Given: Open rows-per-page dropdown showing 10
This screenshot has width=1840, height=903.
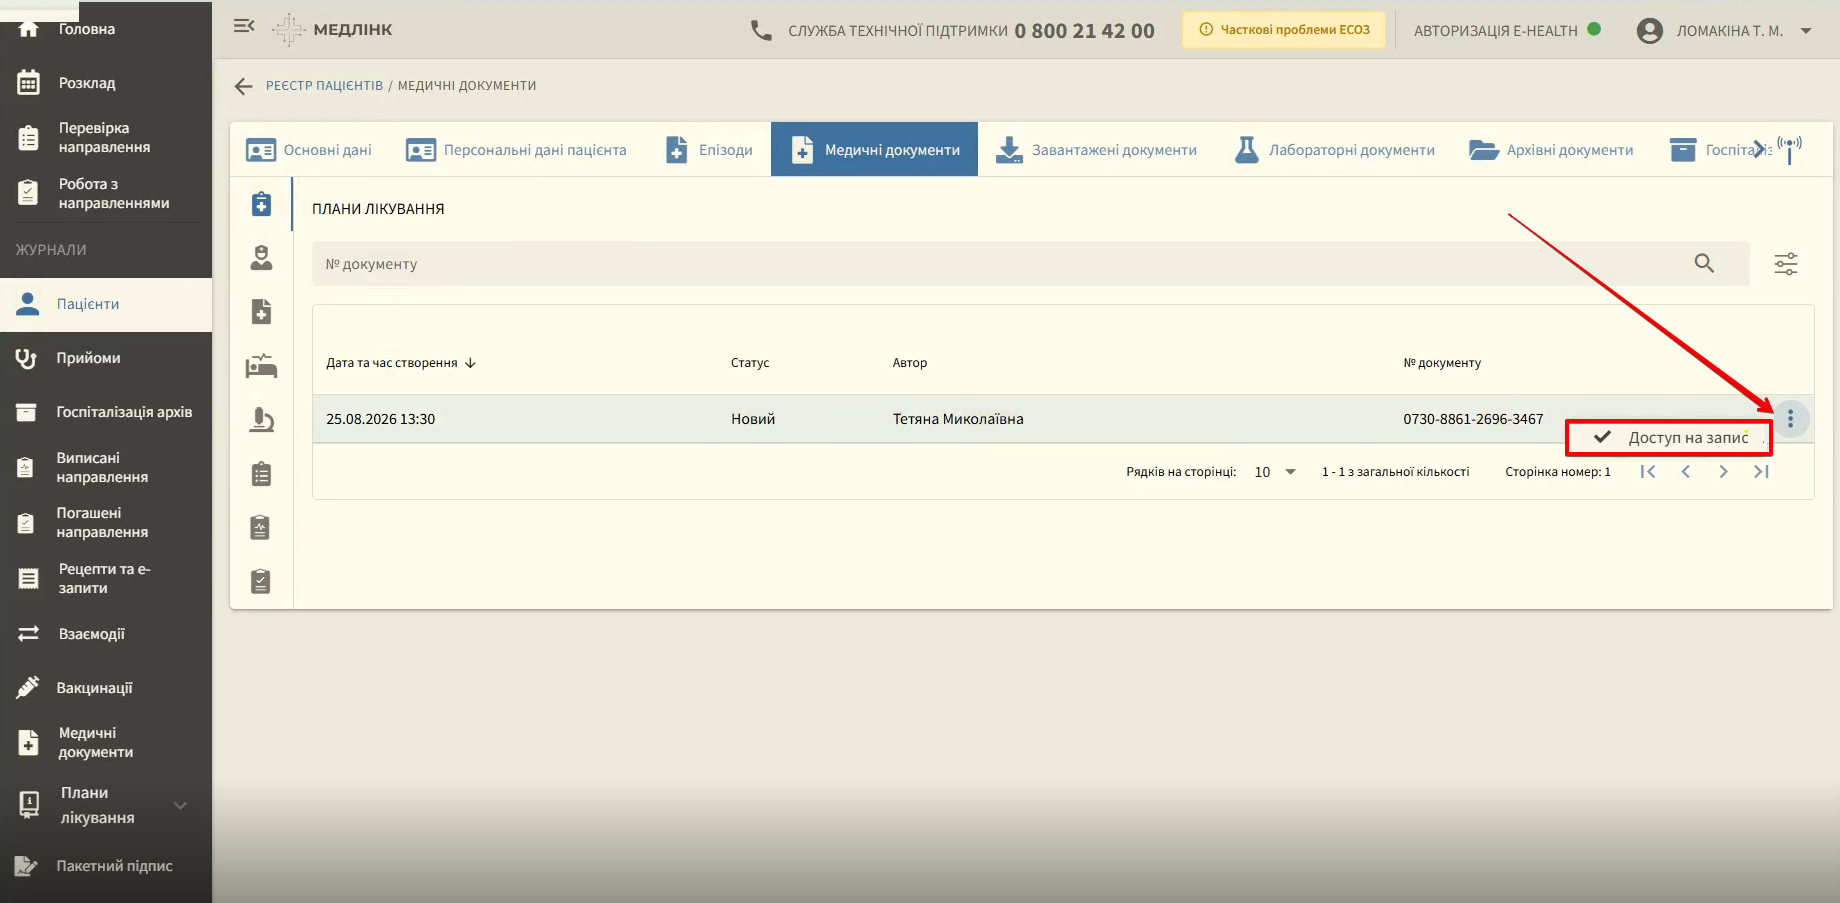Looking at the screenshot, I should [1275, 472].
